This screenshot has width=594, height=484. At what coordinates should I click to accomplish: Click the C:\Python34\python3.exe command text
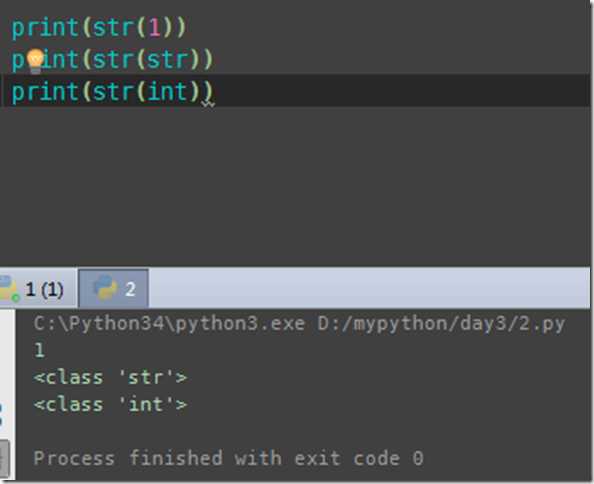169,324
